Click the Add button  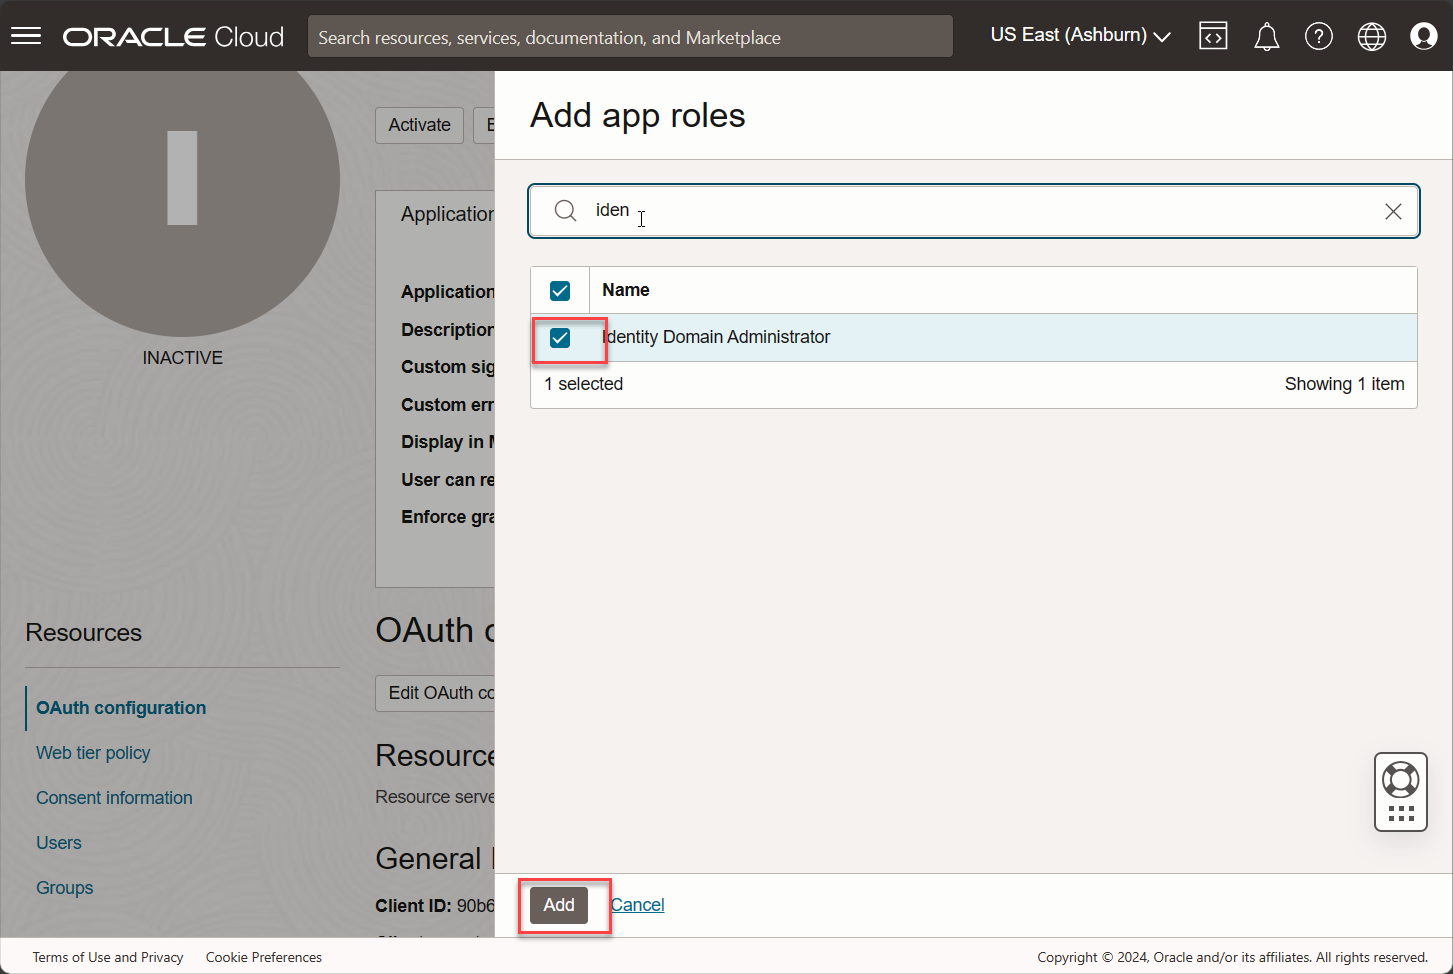coord(558,905)
